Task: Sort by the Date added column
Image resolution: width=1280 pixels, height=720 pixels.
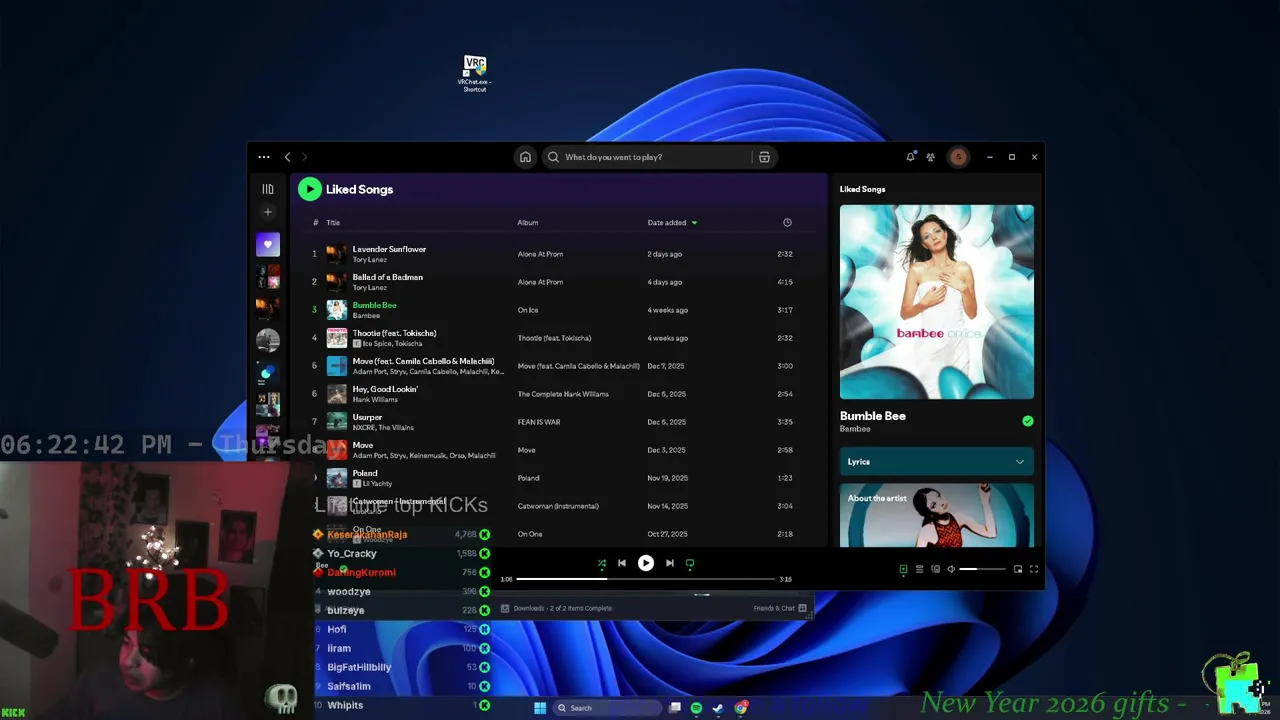Action: 672,223
